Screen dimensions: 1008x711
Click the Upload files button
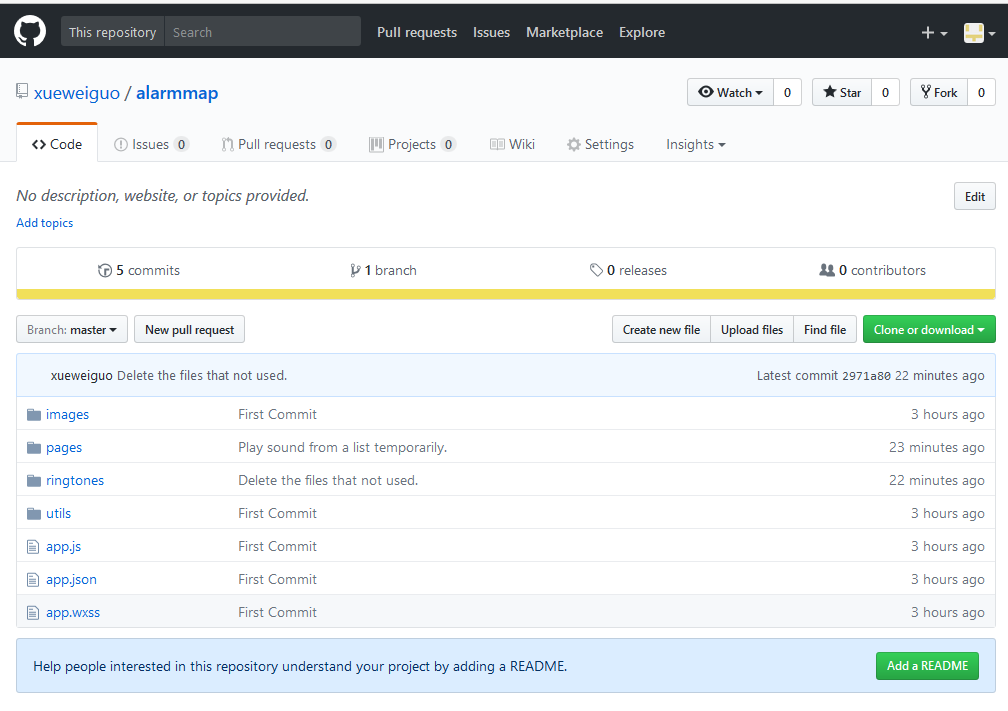click(x=752, y=329)
